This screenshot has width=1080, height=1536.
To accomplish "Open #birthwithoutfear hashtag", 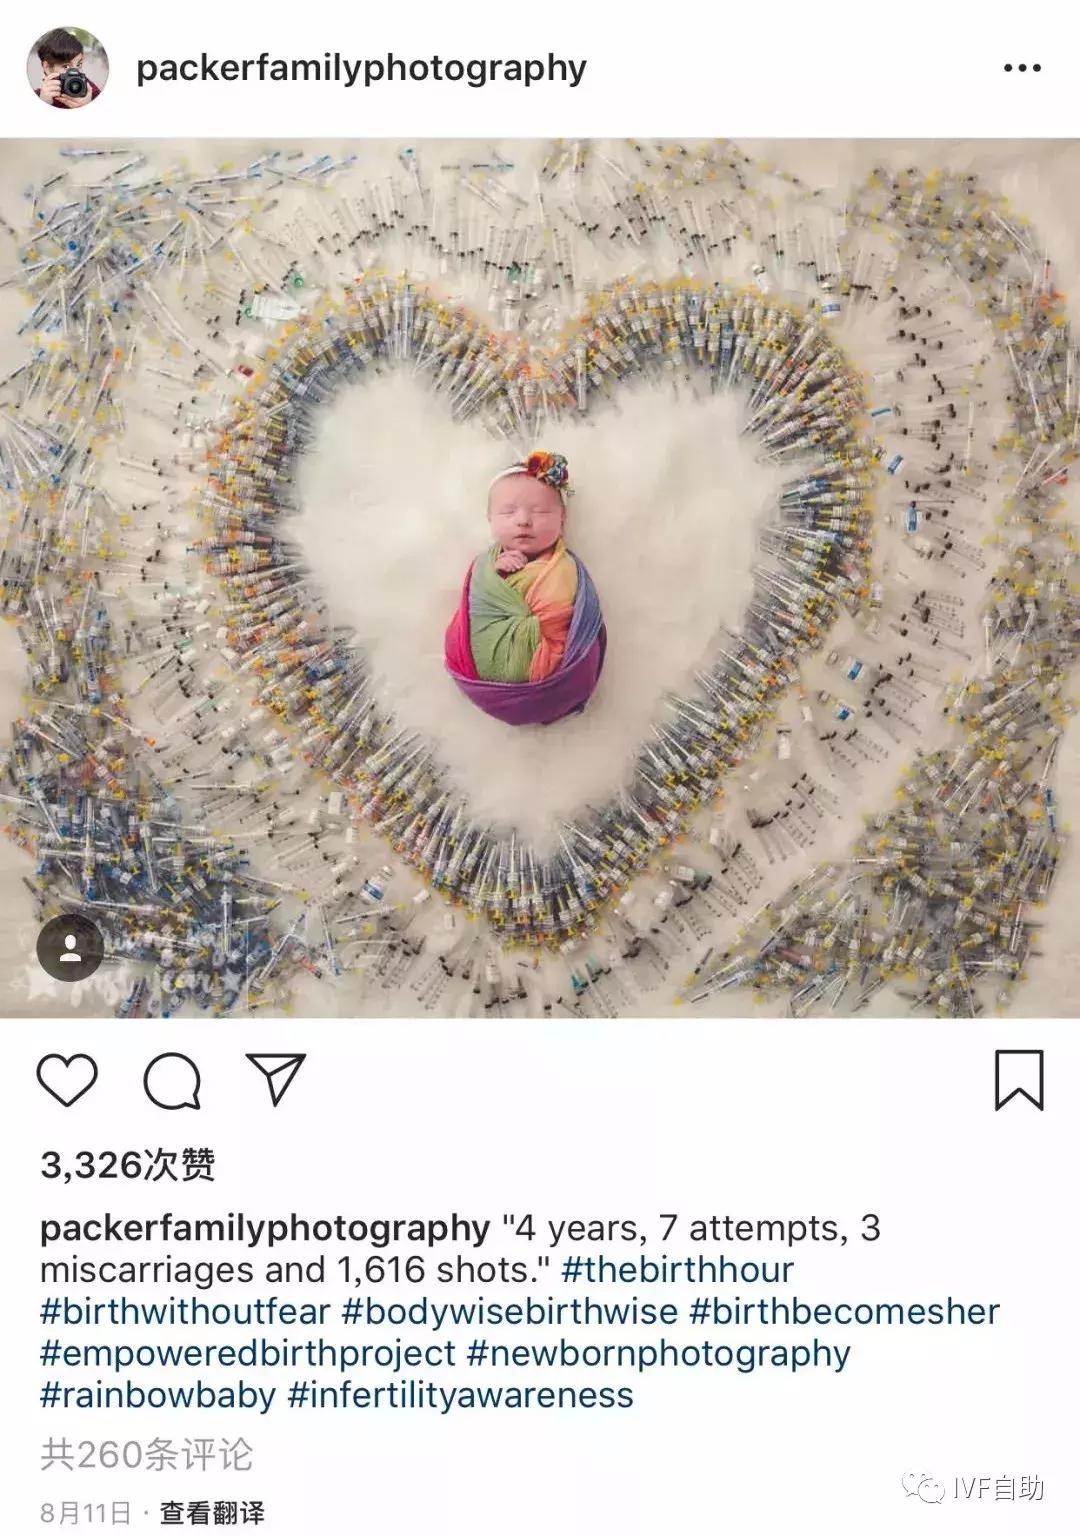I will click(185, 1312).
